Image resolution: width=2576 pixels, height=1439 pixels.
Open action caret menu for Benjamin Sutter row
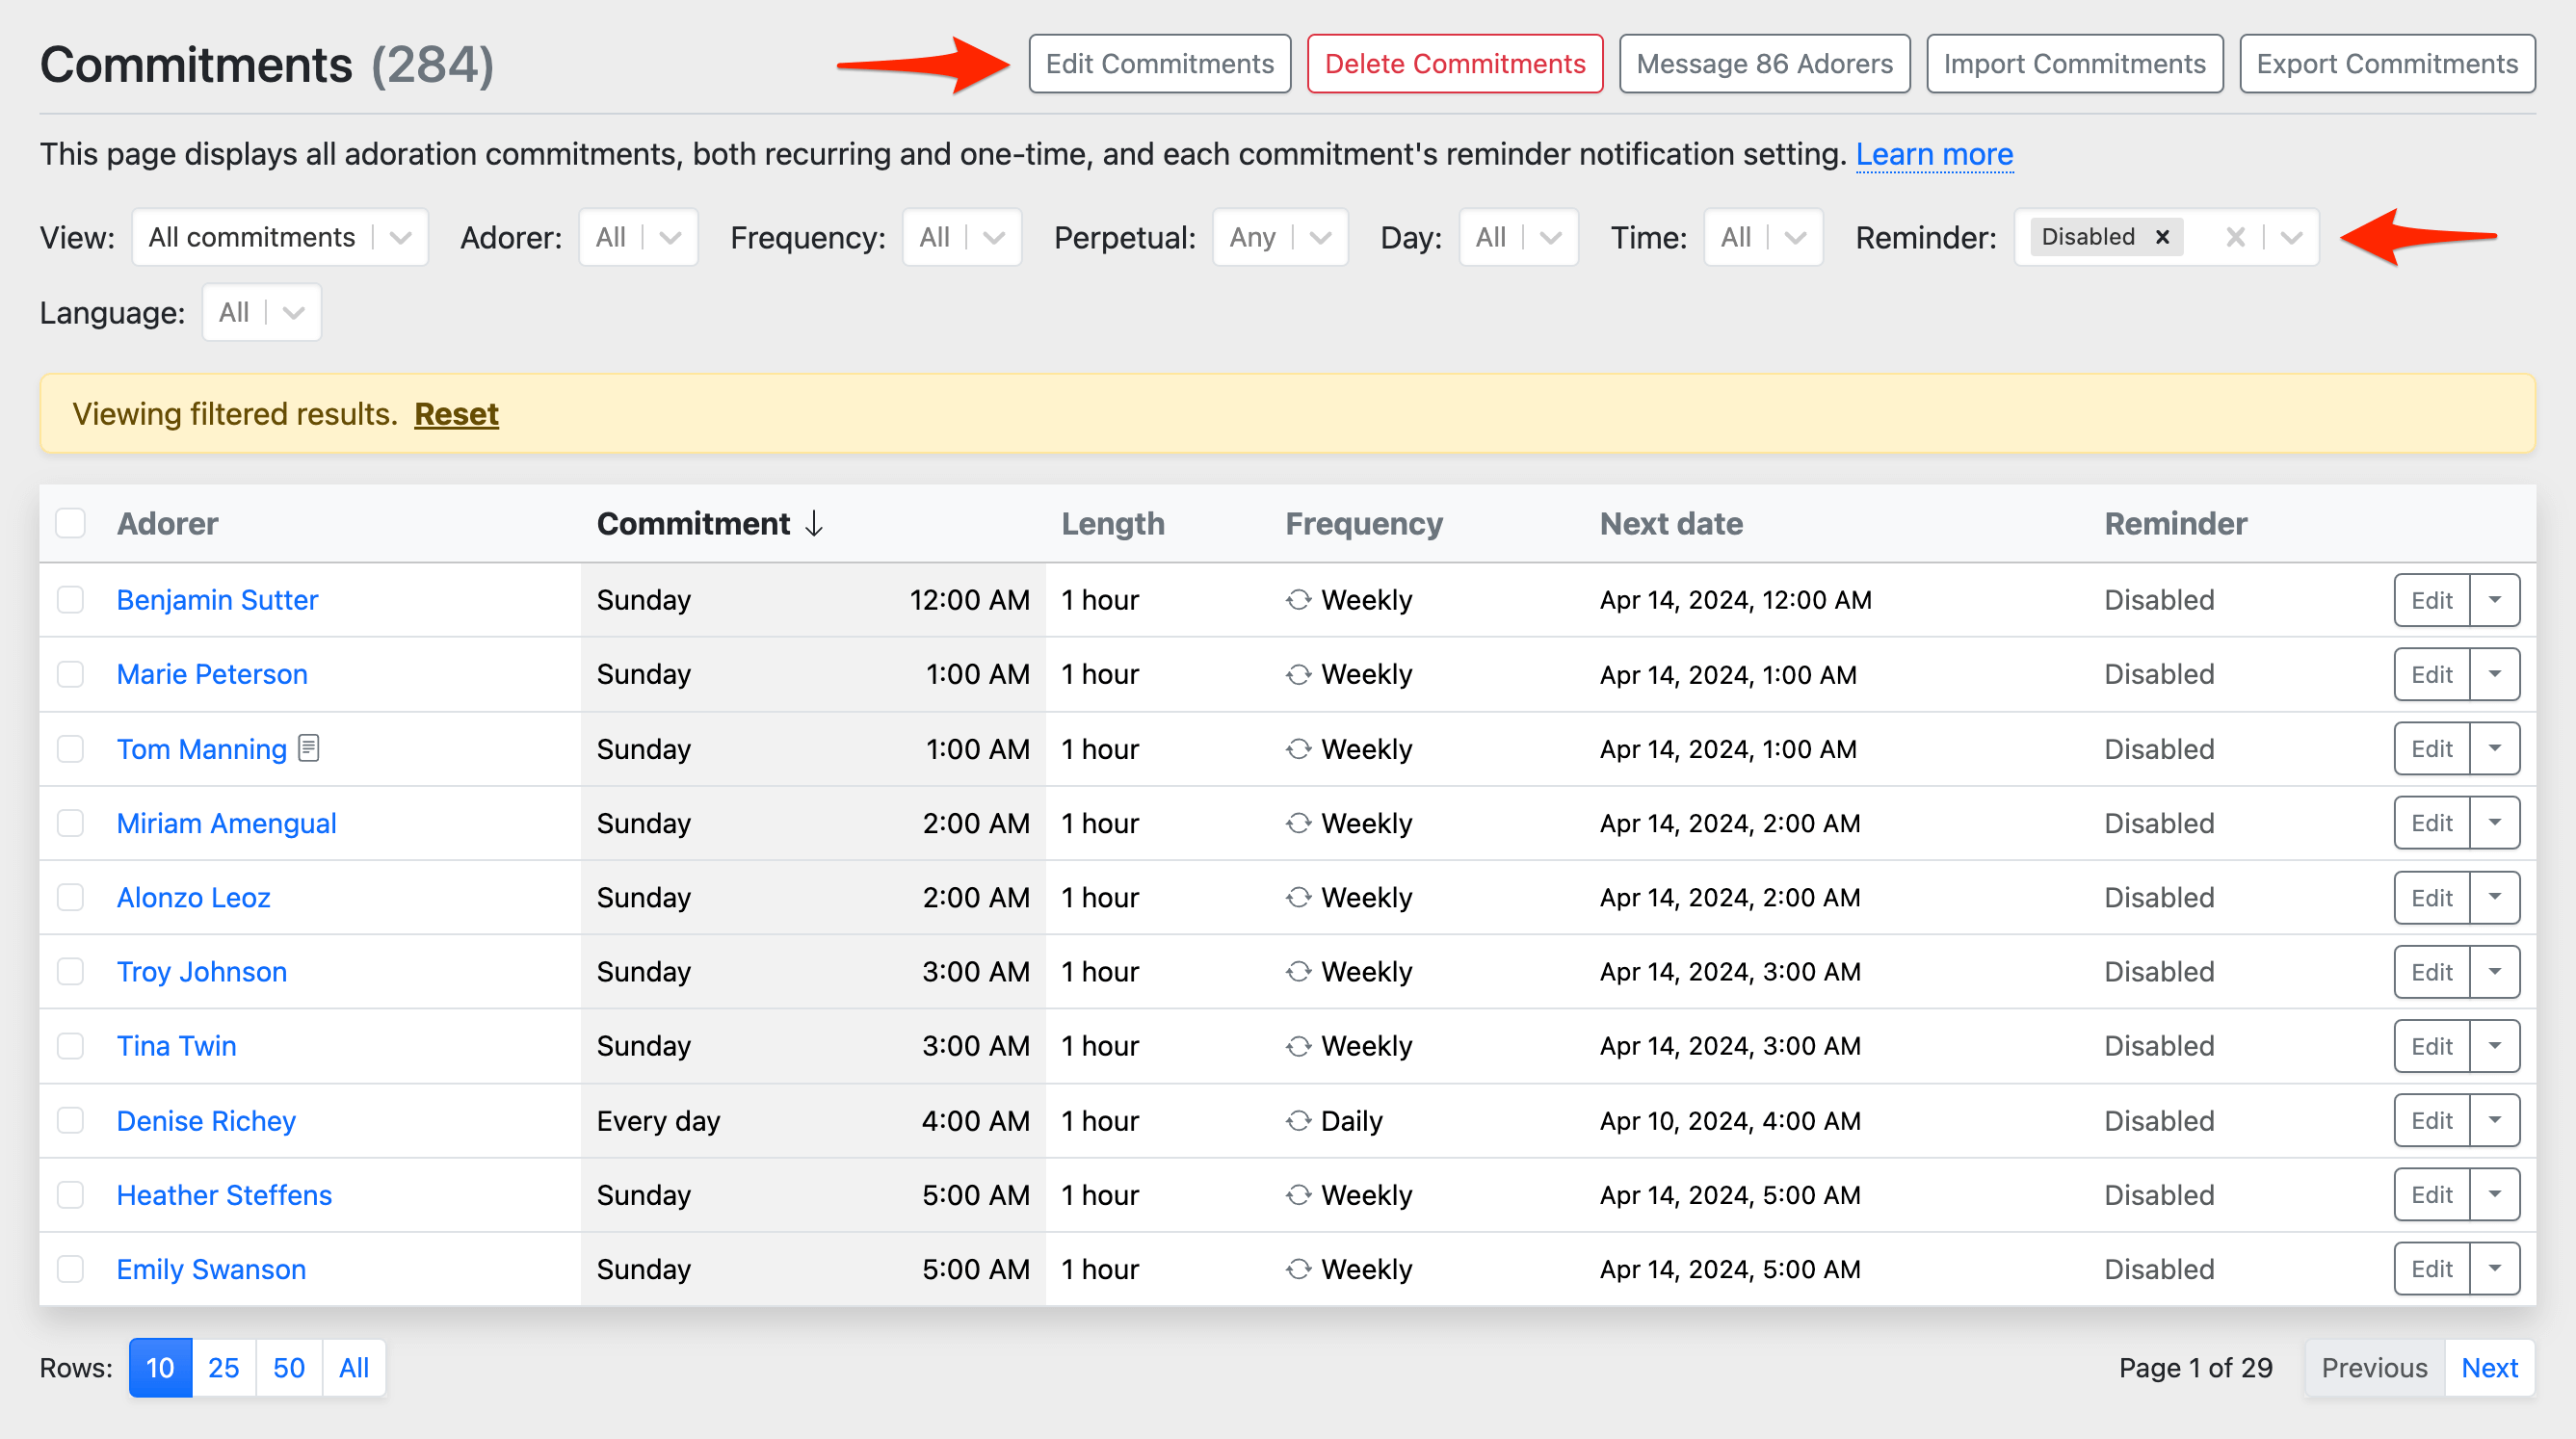tap(2494, 600)
